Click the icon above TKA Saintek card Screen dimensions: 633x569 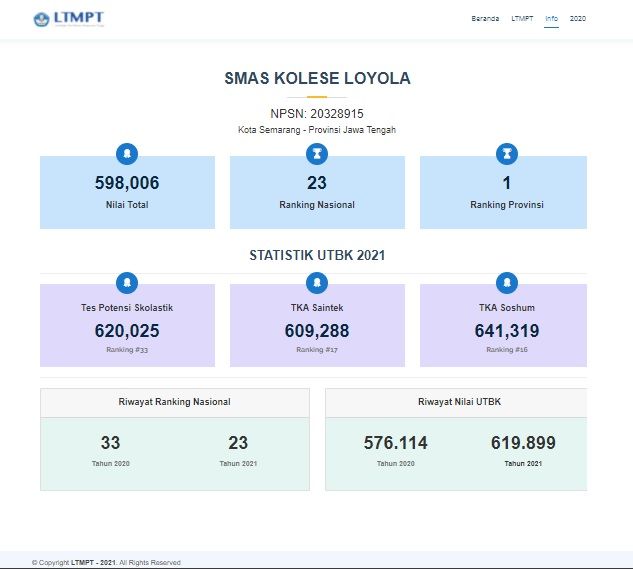pos(317,283)
